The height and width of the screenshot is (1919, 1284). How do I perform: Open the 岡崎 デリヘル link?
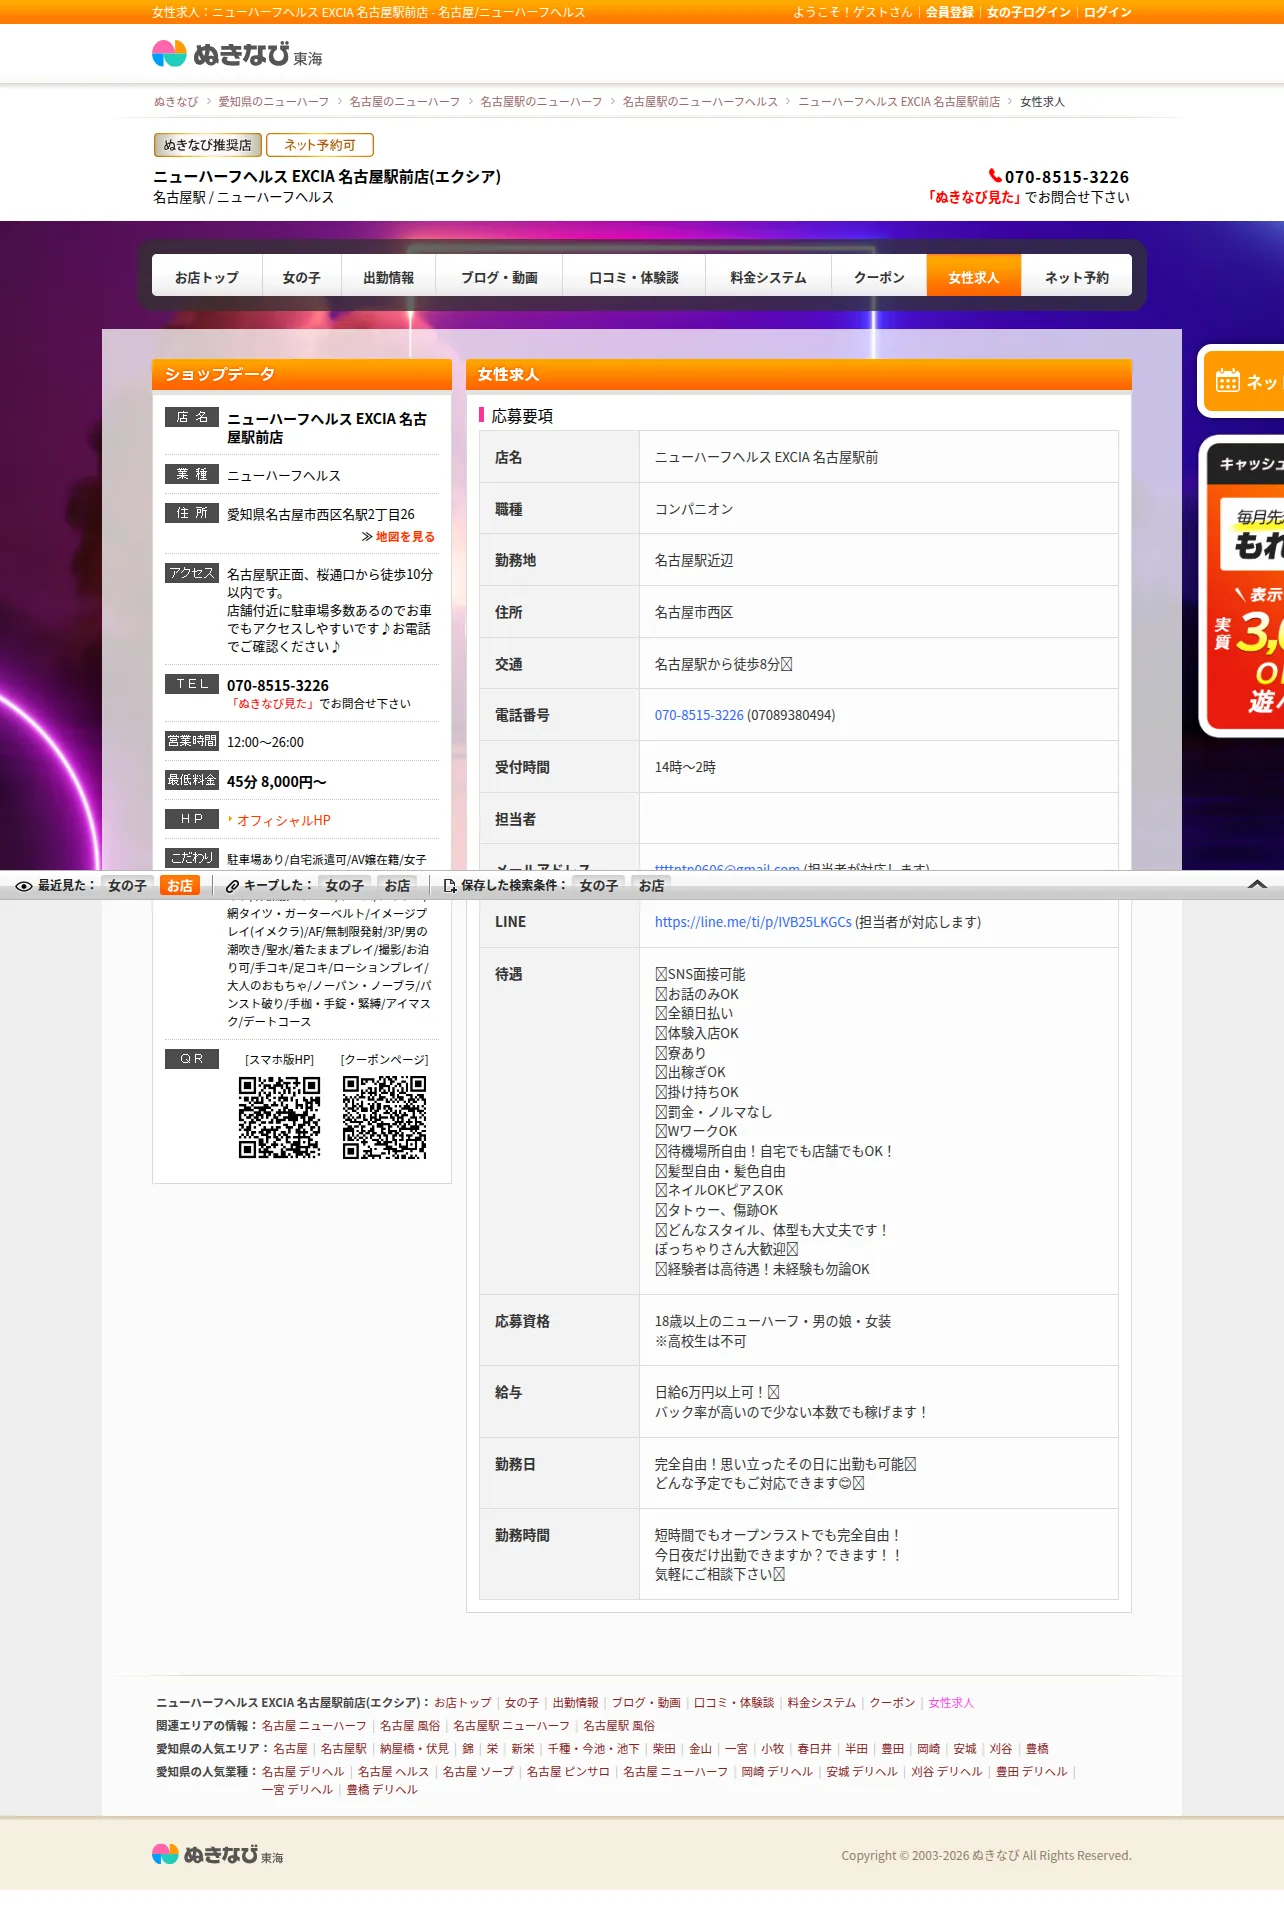tap(777, 1771)
